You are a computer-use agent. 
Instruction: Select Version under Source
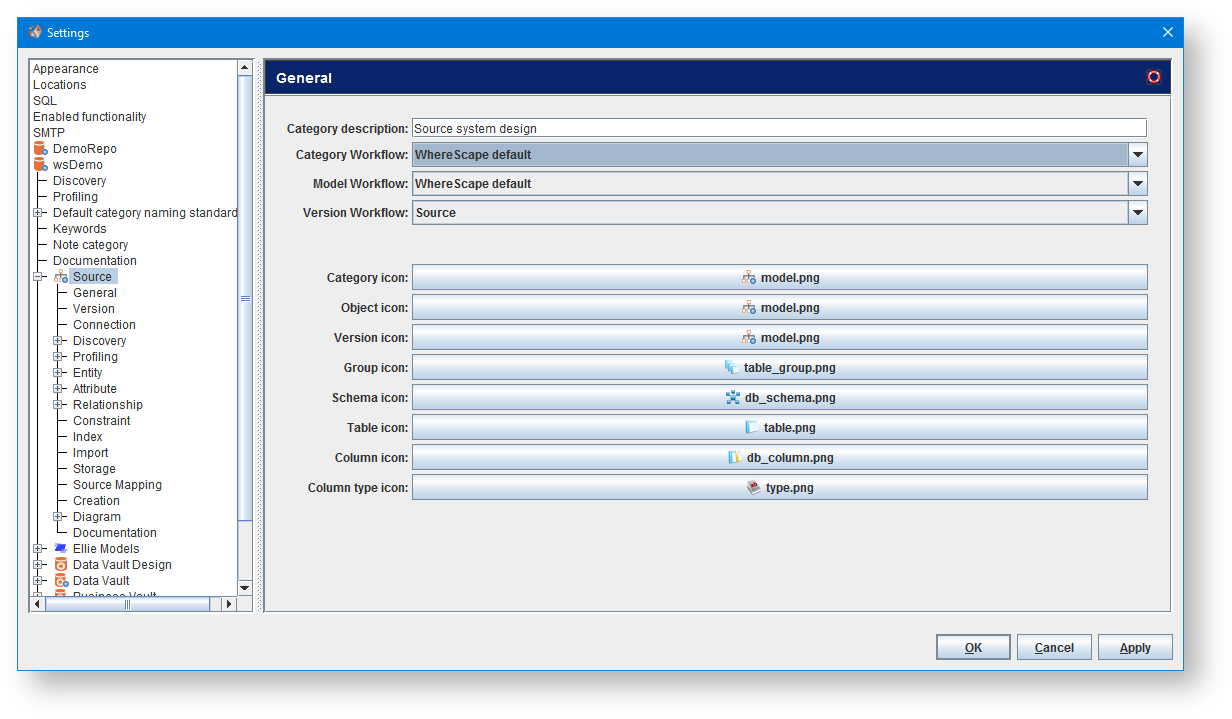coord(94,309)
